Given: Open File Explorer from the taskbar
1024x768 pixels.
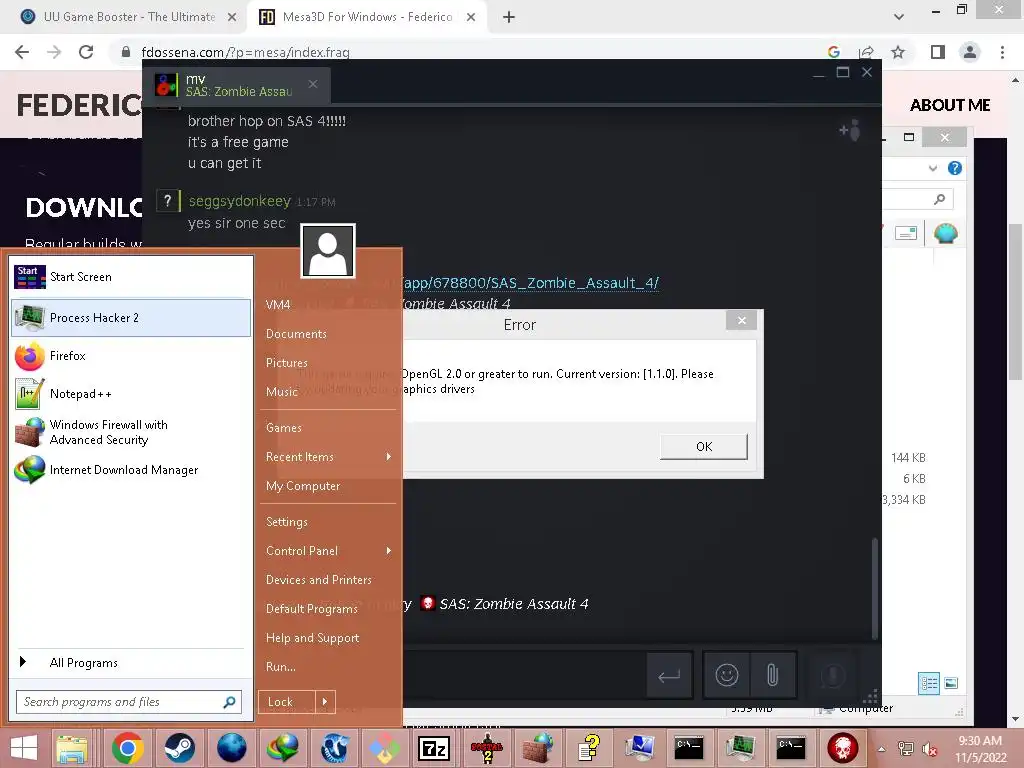Looking at the screenshot, I should click(72, 748).
